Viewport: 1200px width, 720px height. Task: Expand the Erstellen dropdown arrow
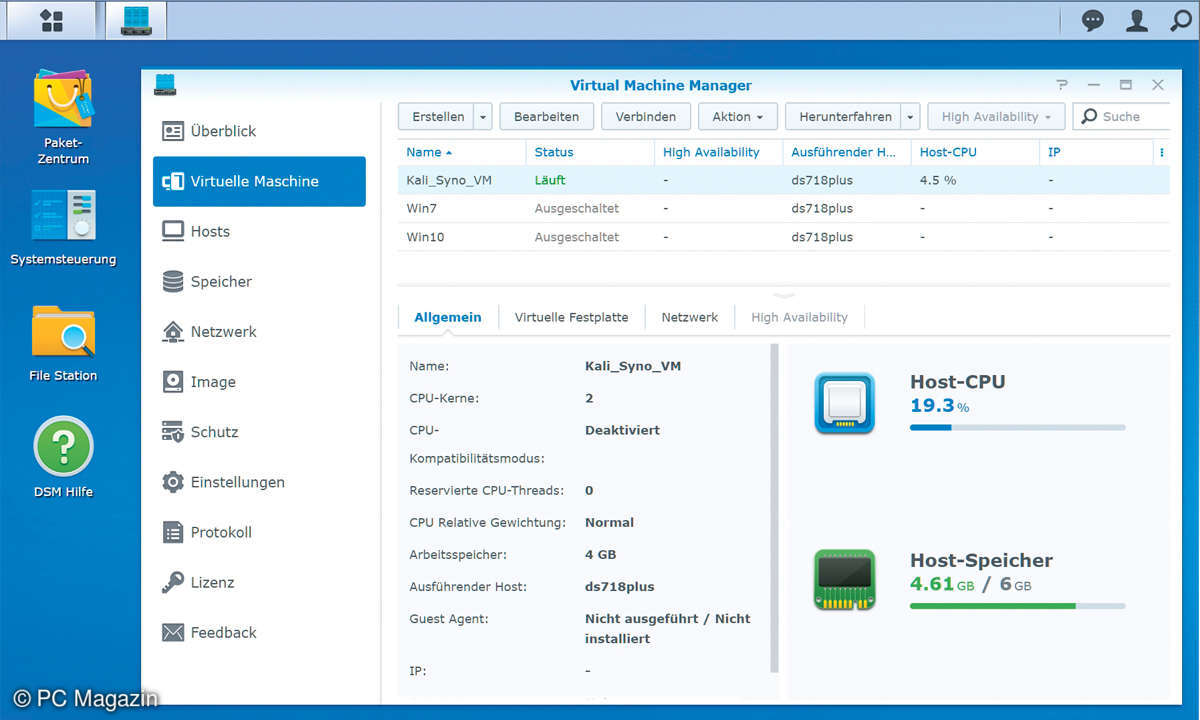coord(483,117)
